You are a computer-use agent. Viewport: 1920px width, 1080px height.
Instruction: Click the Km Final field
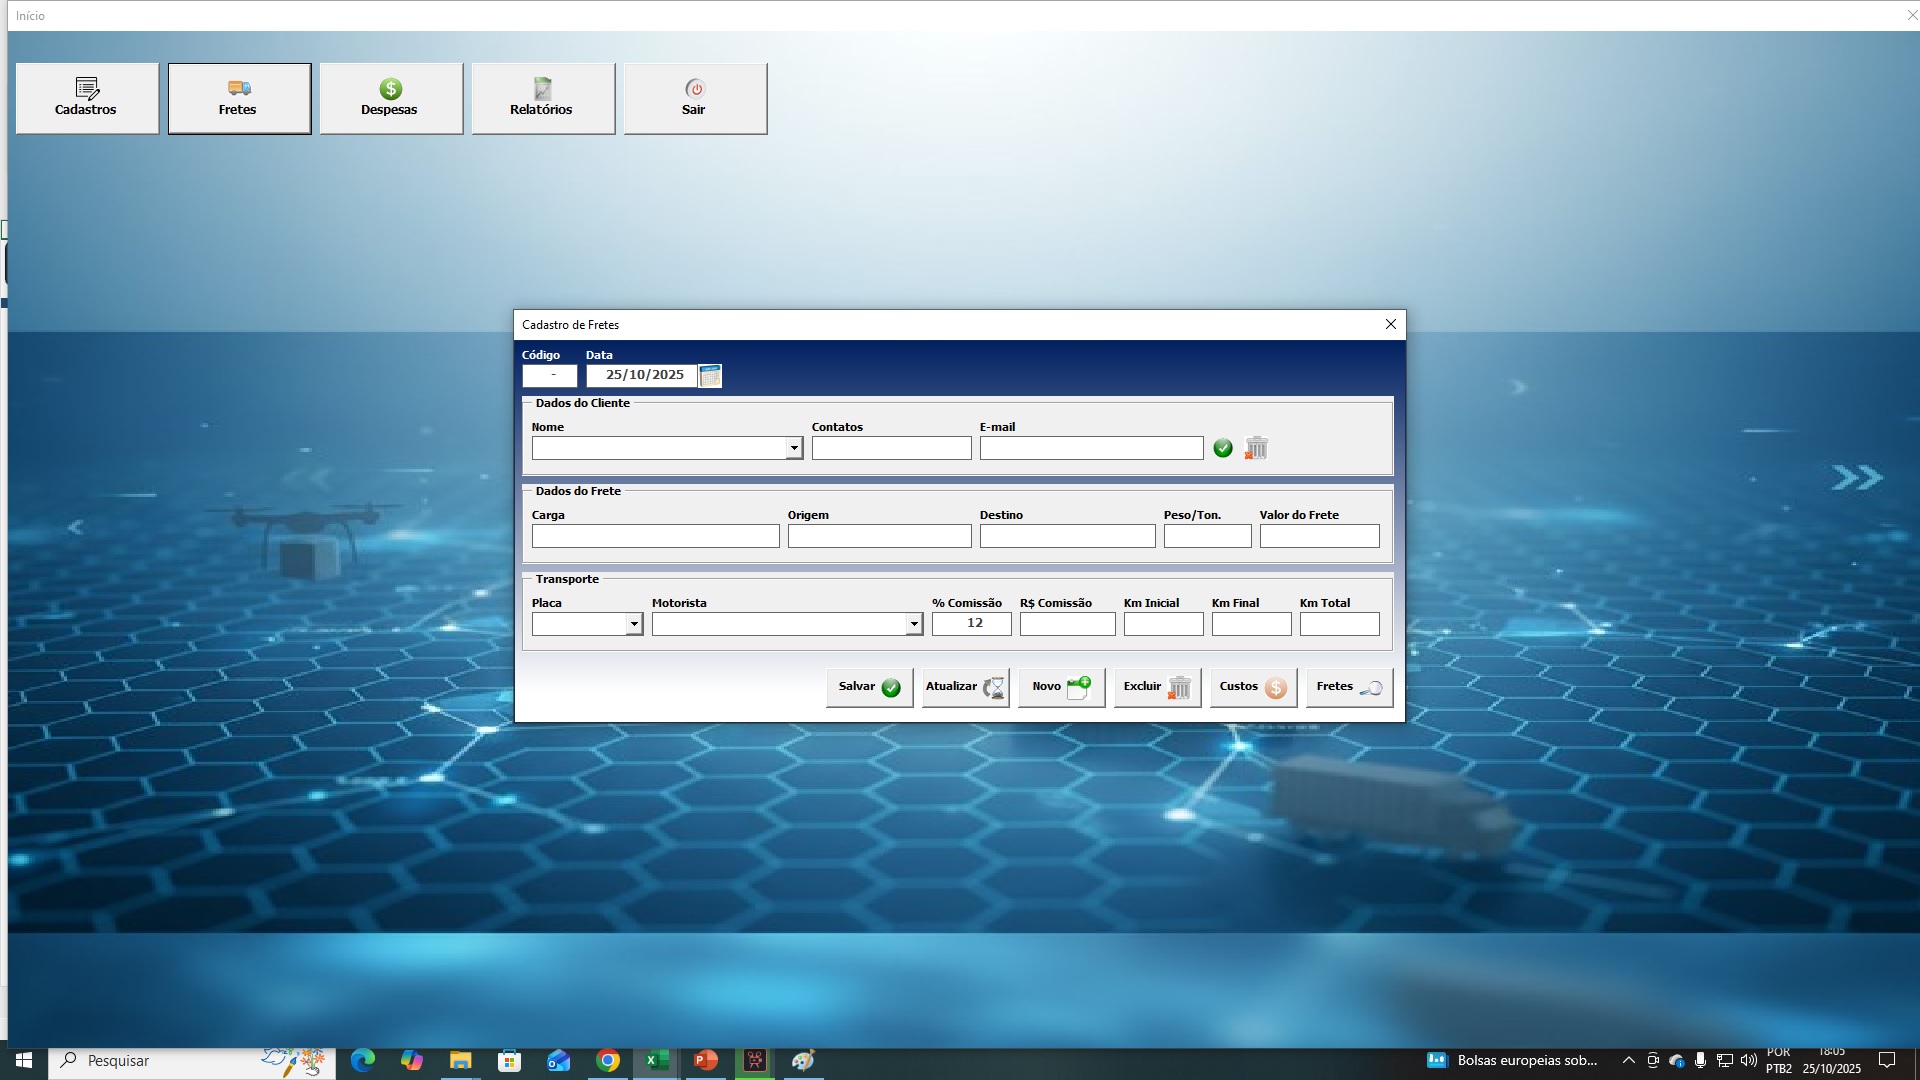[x=1251, y=624]
